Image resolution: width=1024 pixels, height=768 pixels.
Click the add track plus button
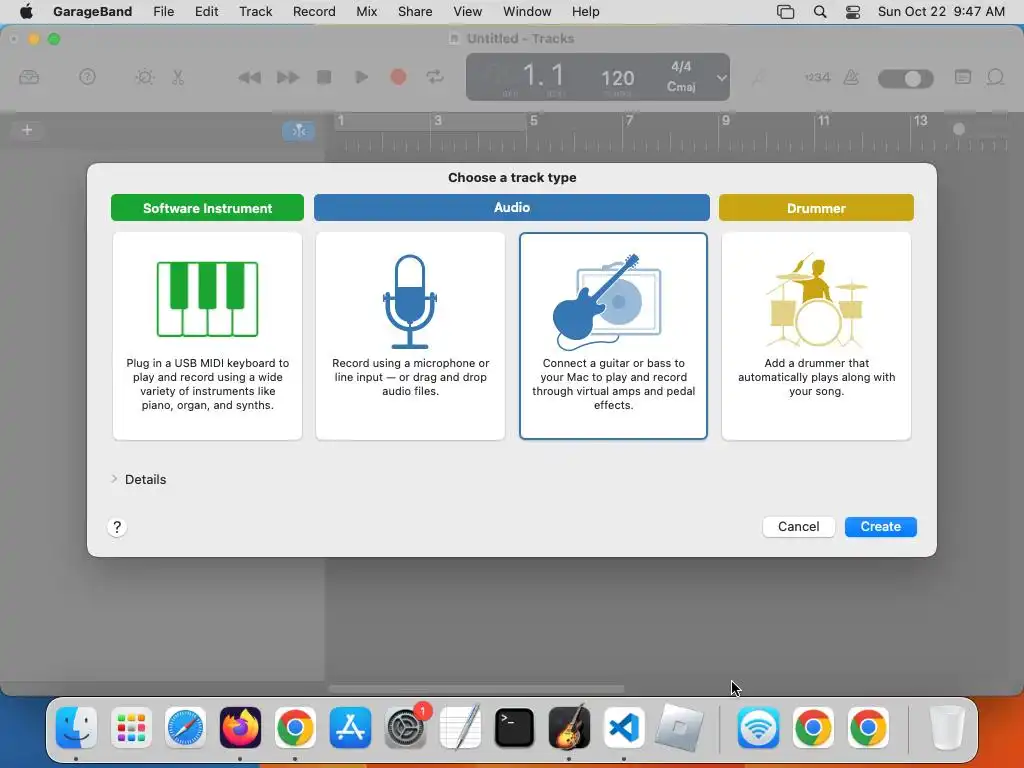27,130
